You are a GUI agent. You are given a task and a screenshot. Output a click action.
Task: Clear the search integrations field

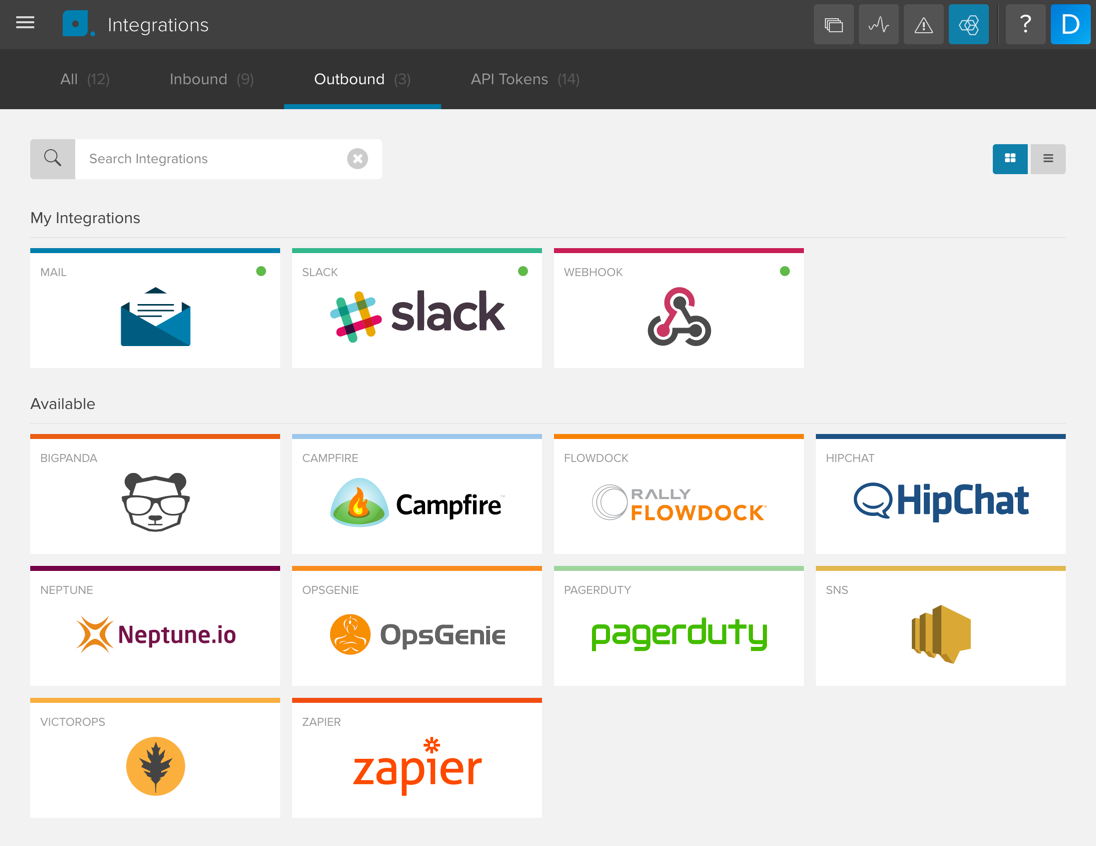[357, 159]
